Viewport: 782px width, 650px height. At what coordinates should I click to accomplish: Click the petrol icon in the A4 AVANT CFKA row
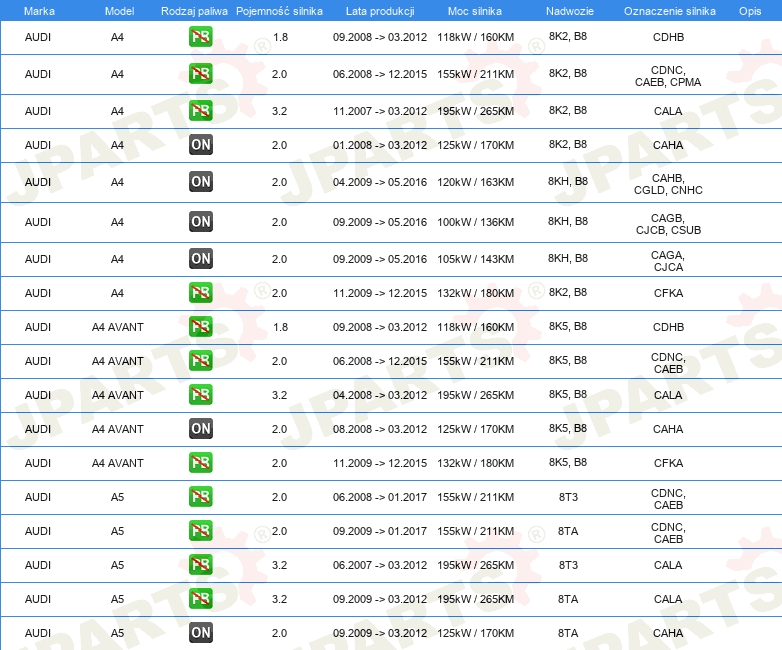click(x=200, y=462)
